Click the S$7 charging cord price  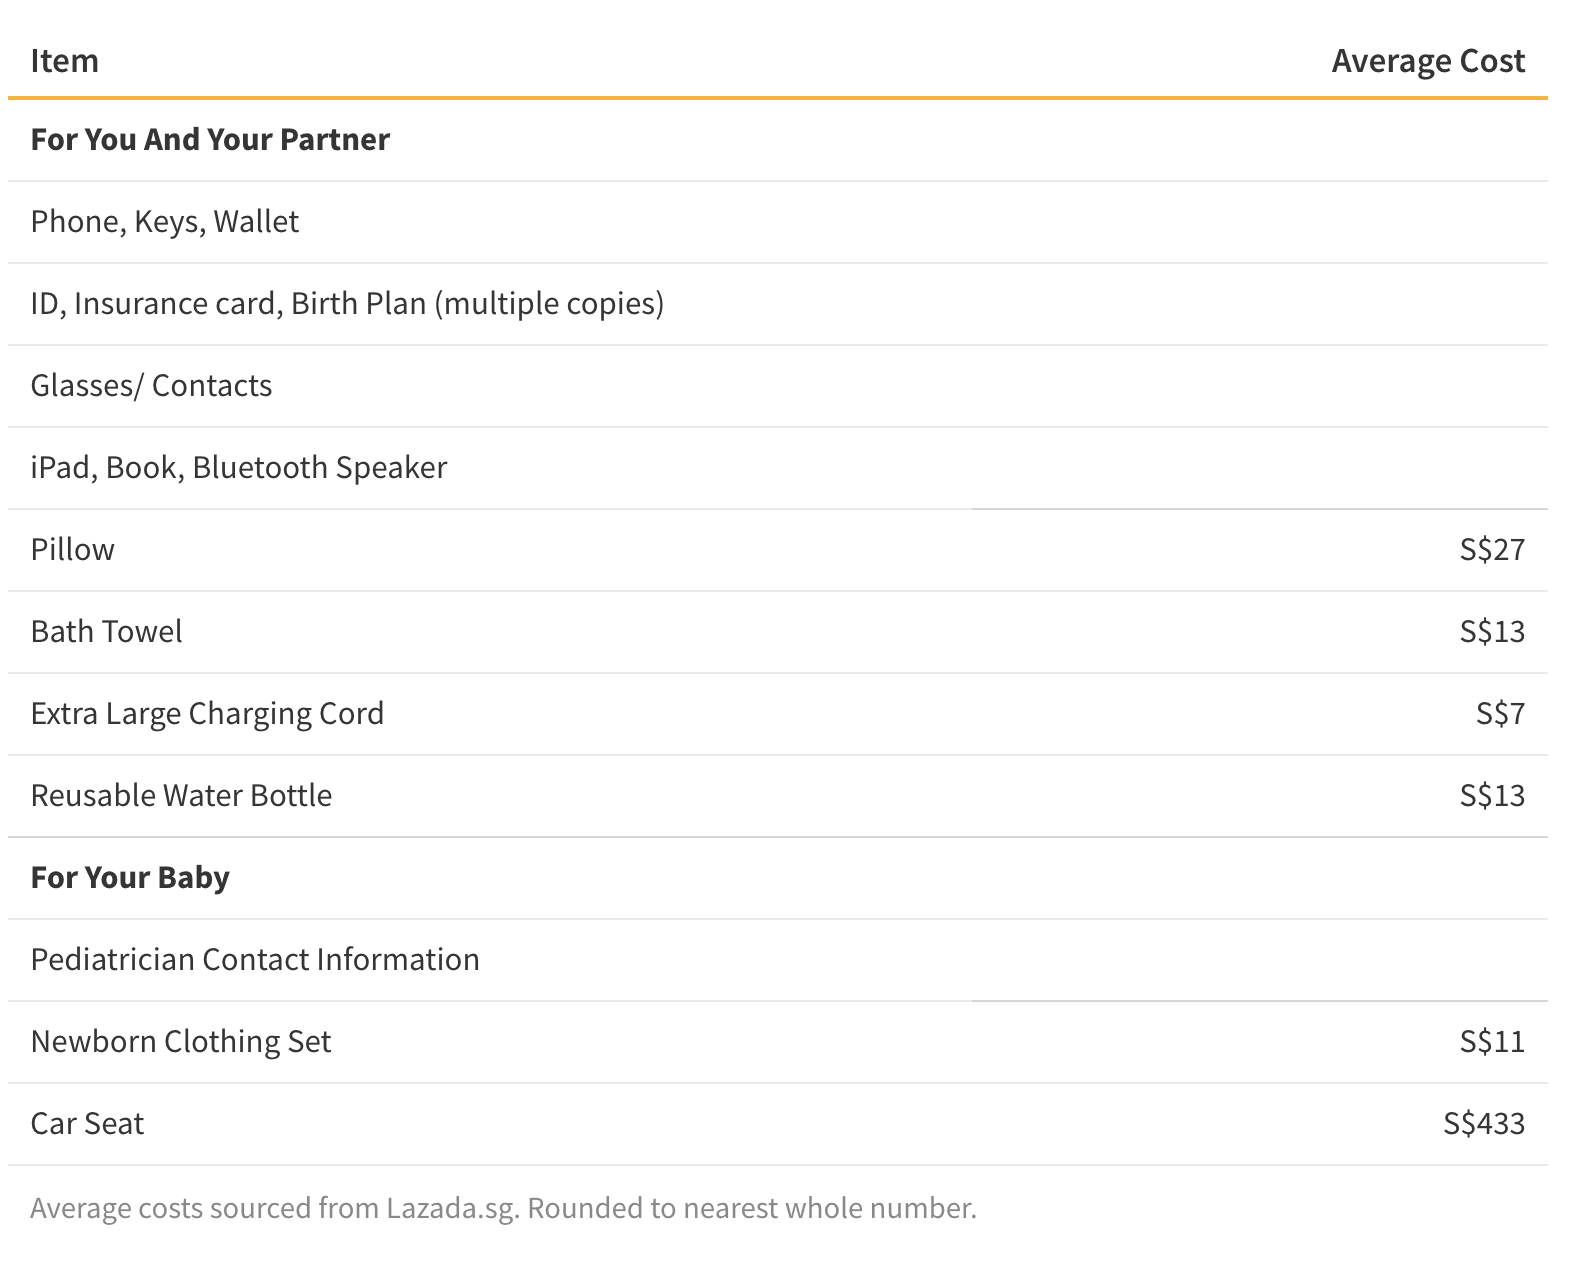pyautogui.click(x=1500, y=714)
